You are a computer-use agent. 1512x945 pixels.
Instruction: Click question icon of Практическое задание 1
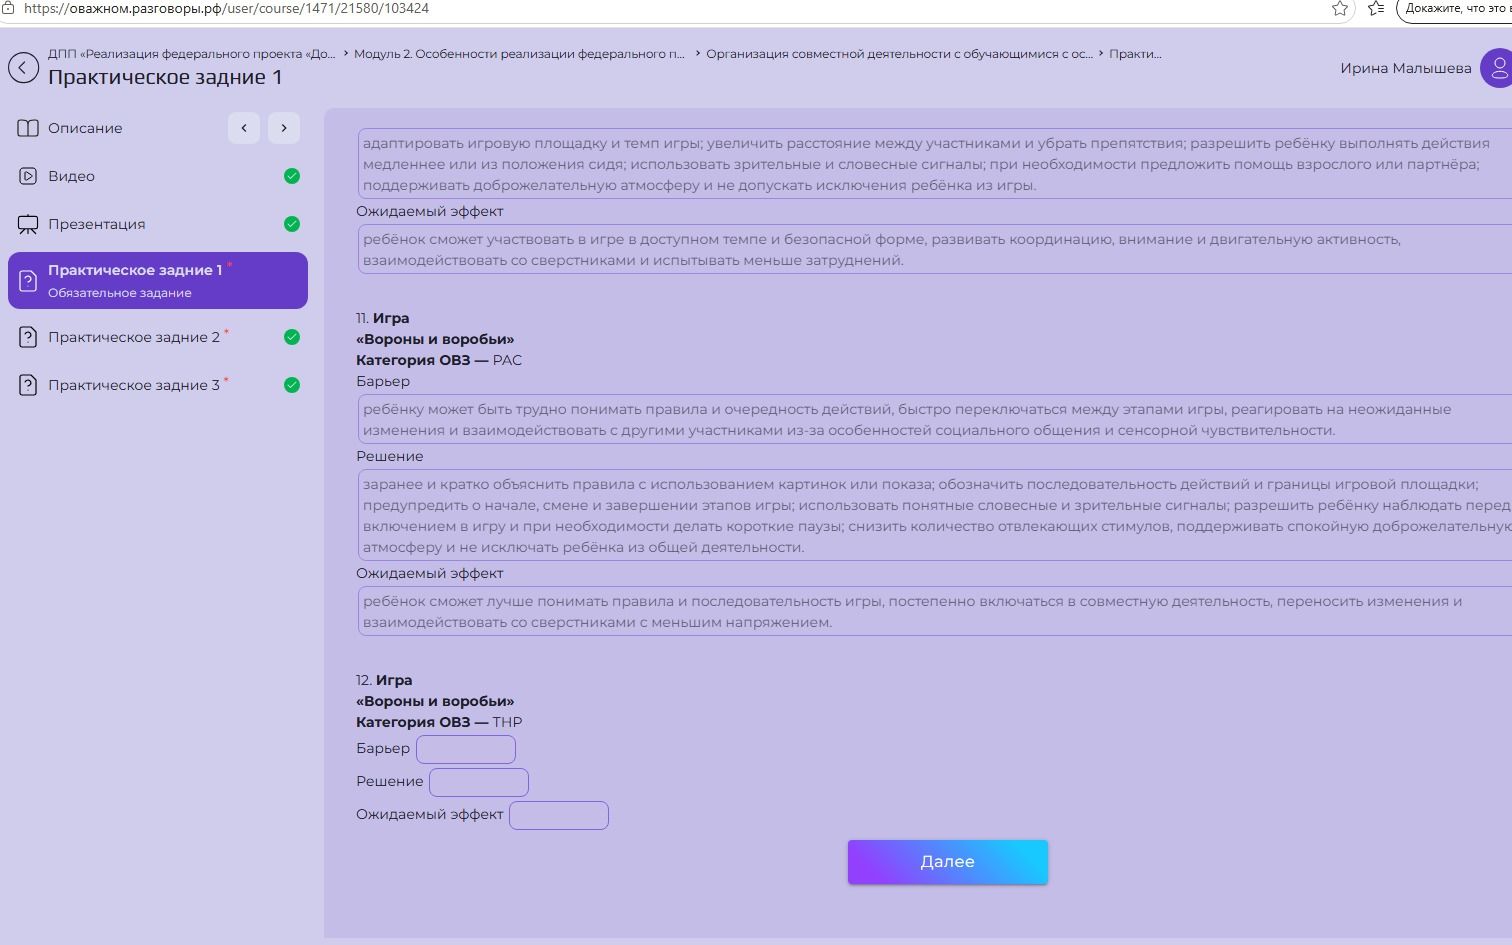point(28,281)
